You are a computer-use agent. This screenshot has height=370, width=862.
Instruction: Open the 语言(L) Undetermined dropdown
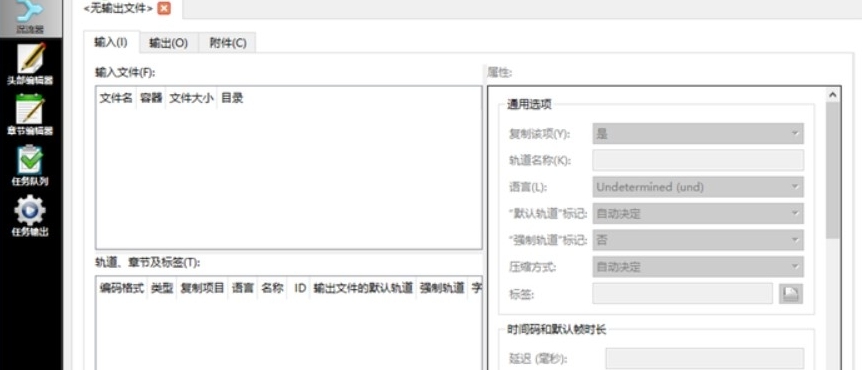click(698, 187)
